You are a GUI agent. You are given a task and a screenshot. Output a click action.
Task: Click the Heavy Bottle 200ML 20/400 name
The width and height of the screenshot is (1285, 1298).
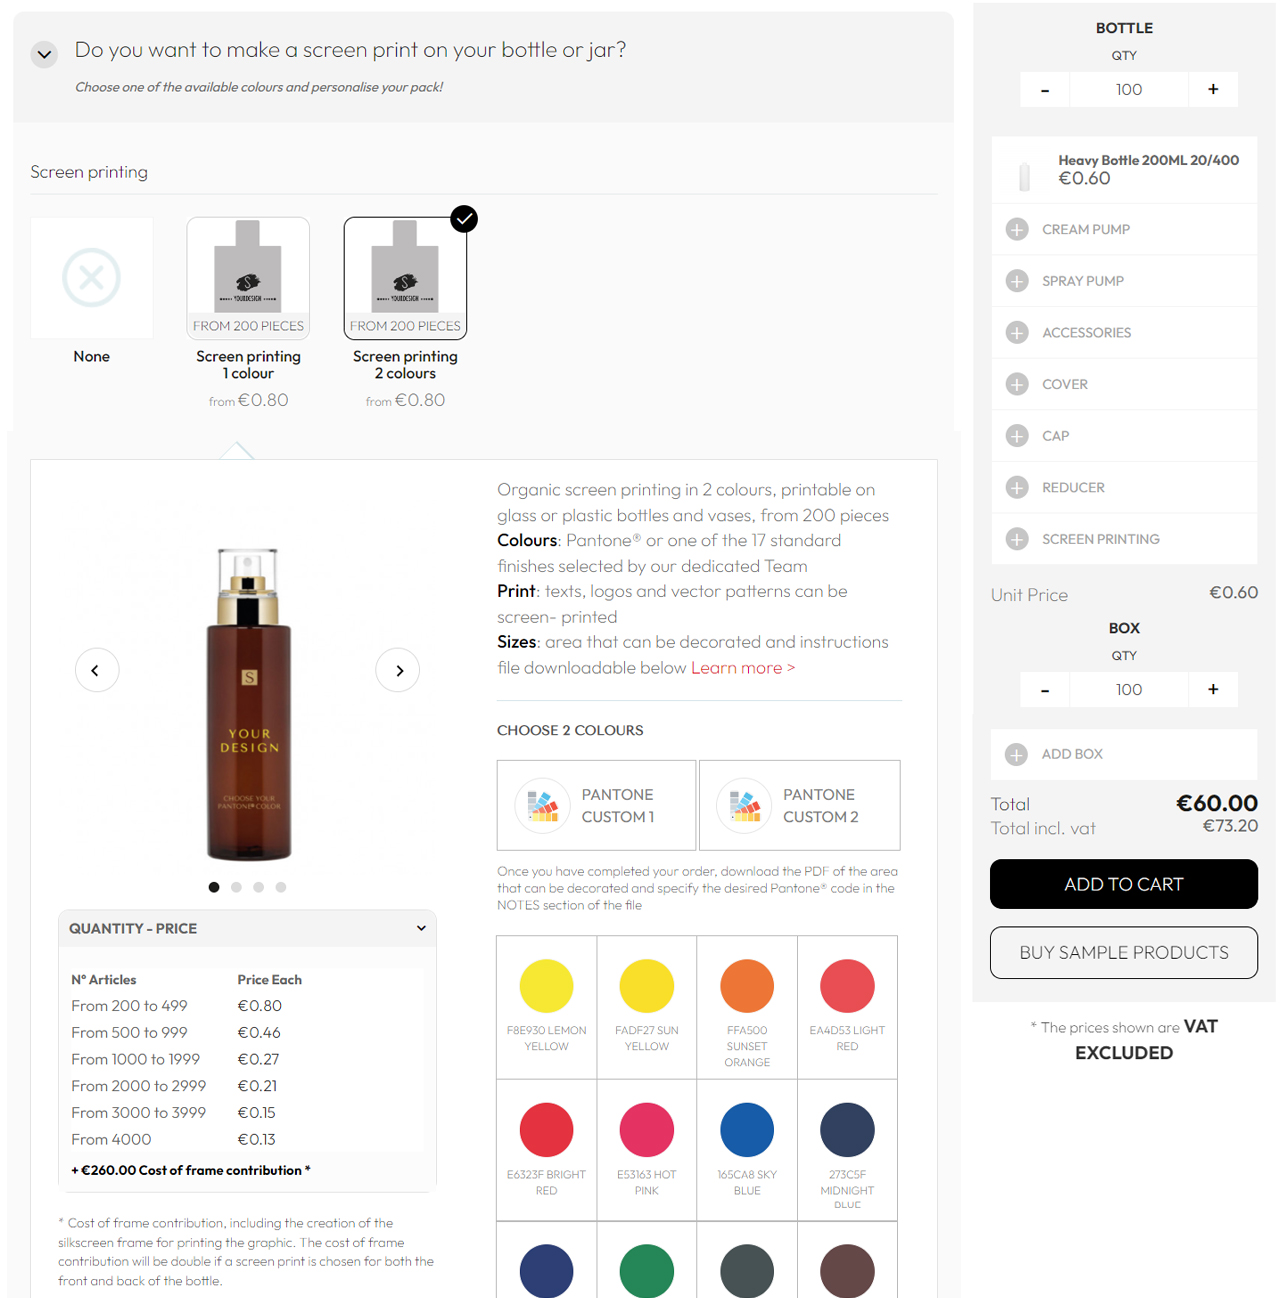pyautogui.click(x=1149, y=160)
